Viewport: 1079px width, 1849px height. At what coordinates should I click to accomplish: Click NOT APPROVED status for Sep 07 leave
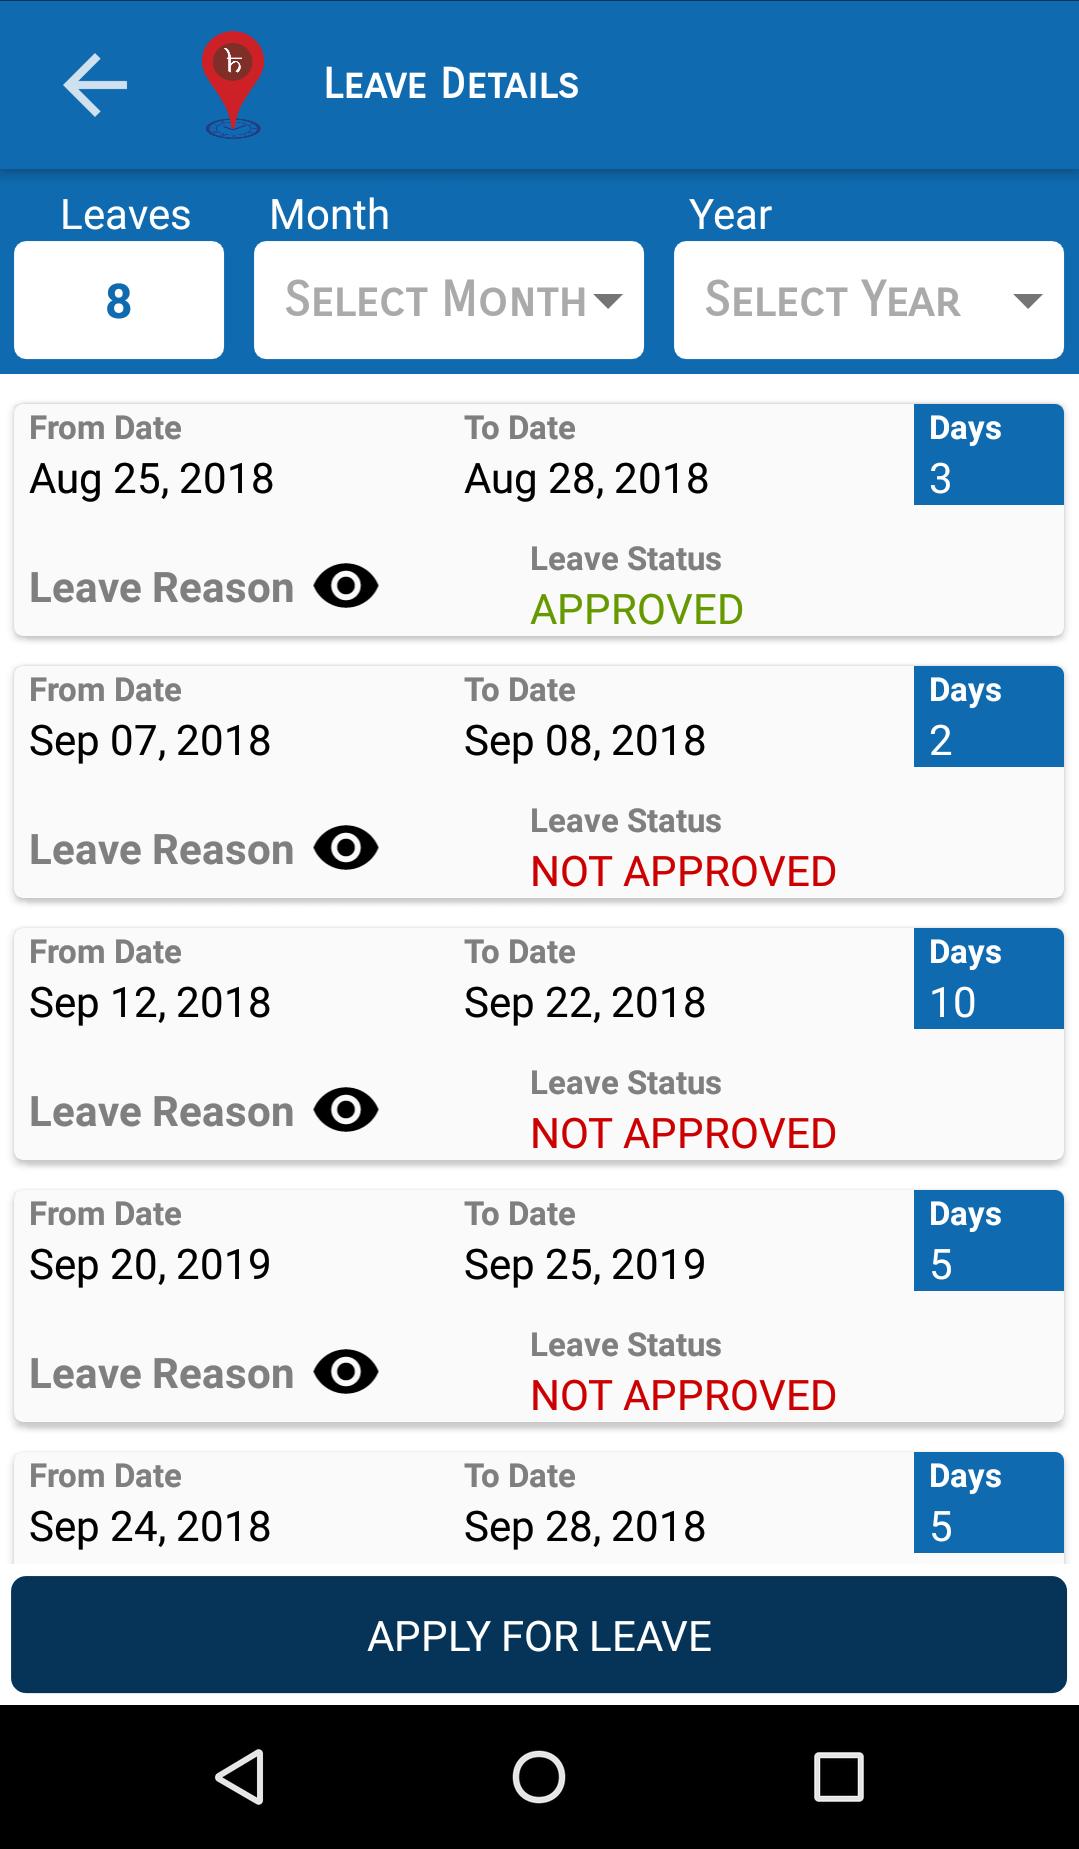(x=683, y=871)
